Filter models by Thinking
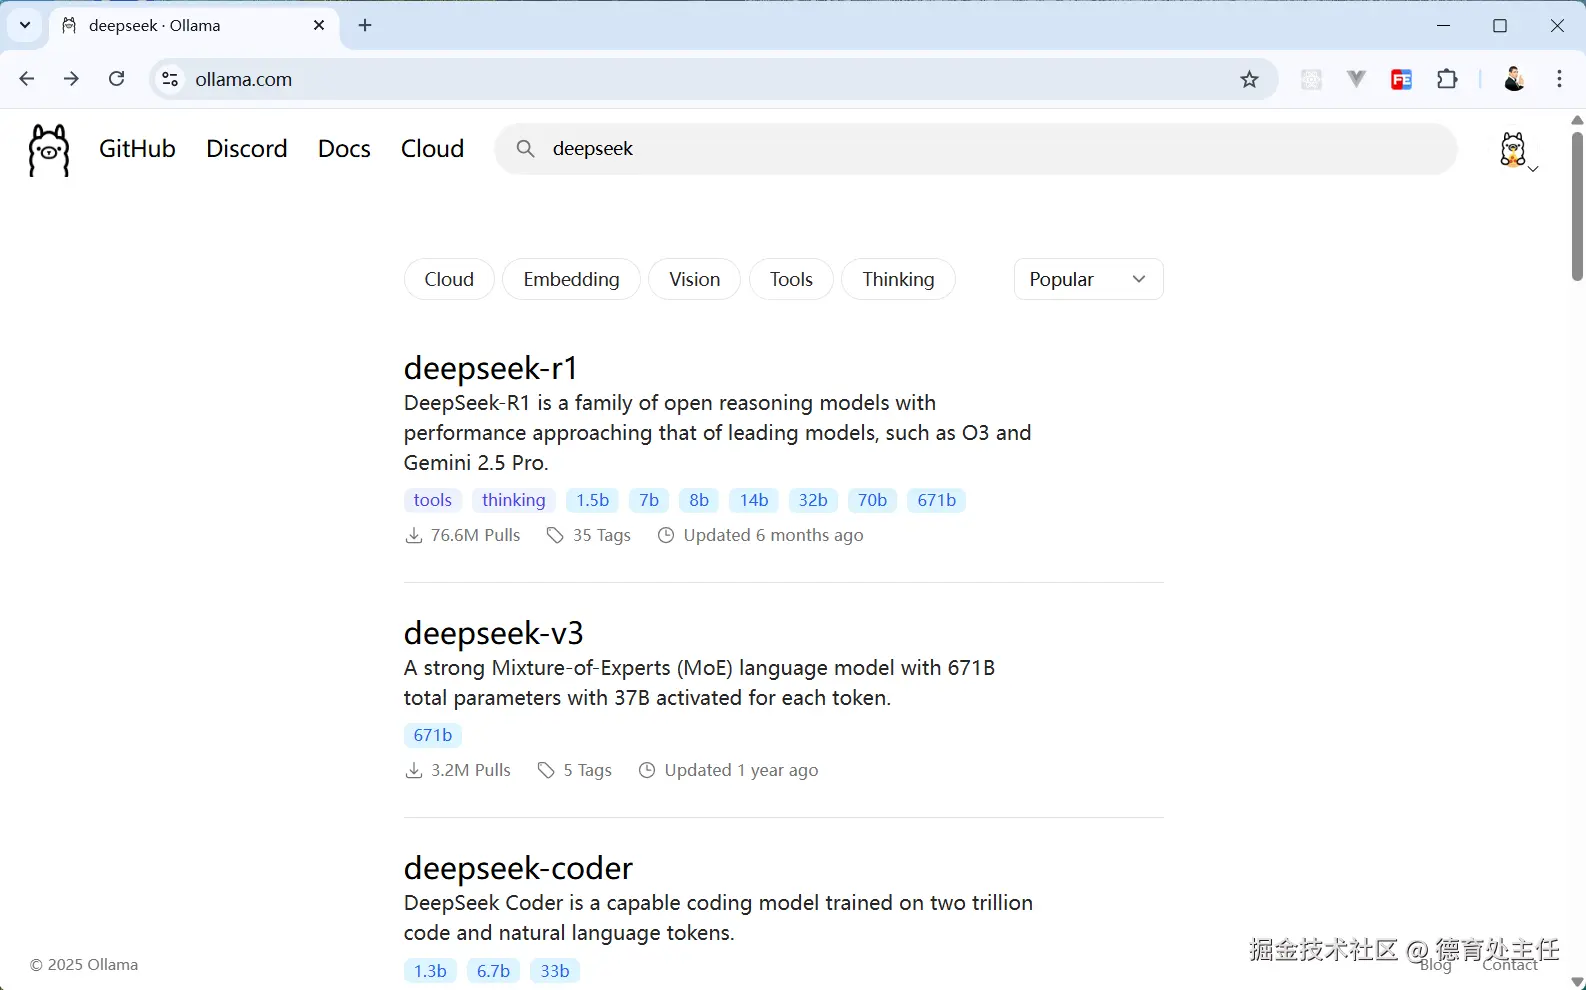The image size is (1586, 990). 898,279
